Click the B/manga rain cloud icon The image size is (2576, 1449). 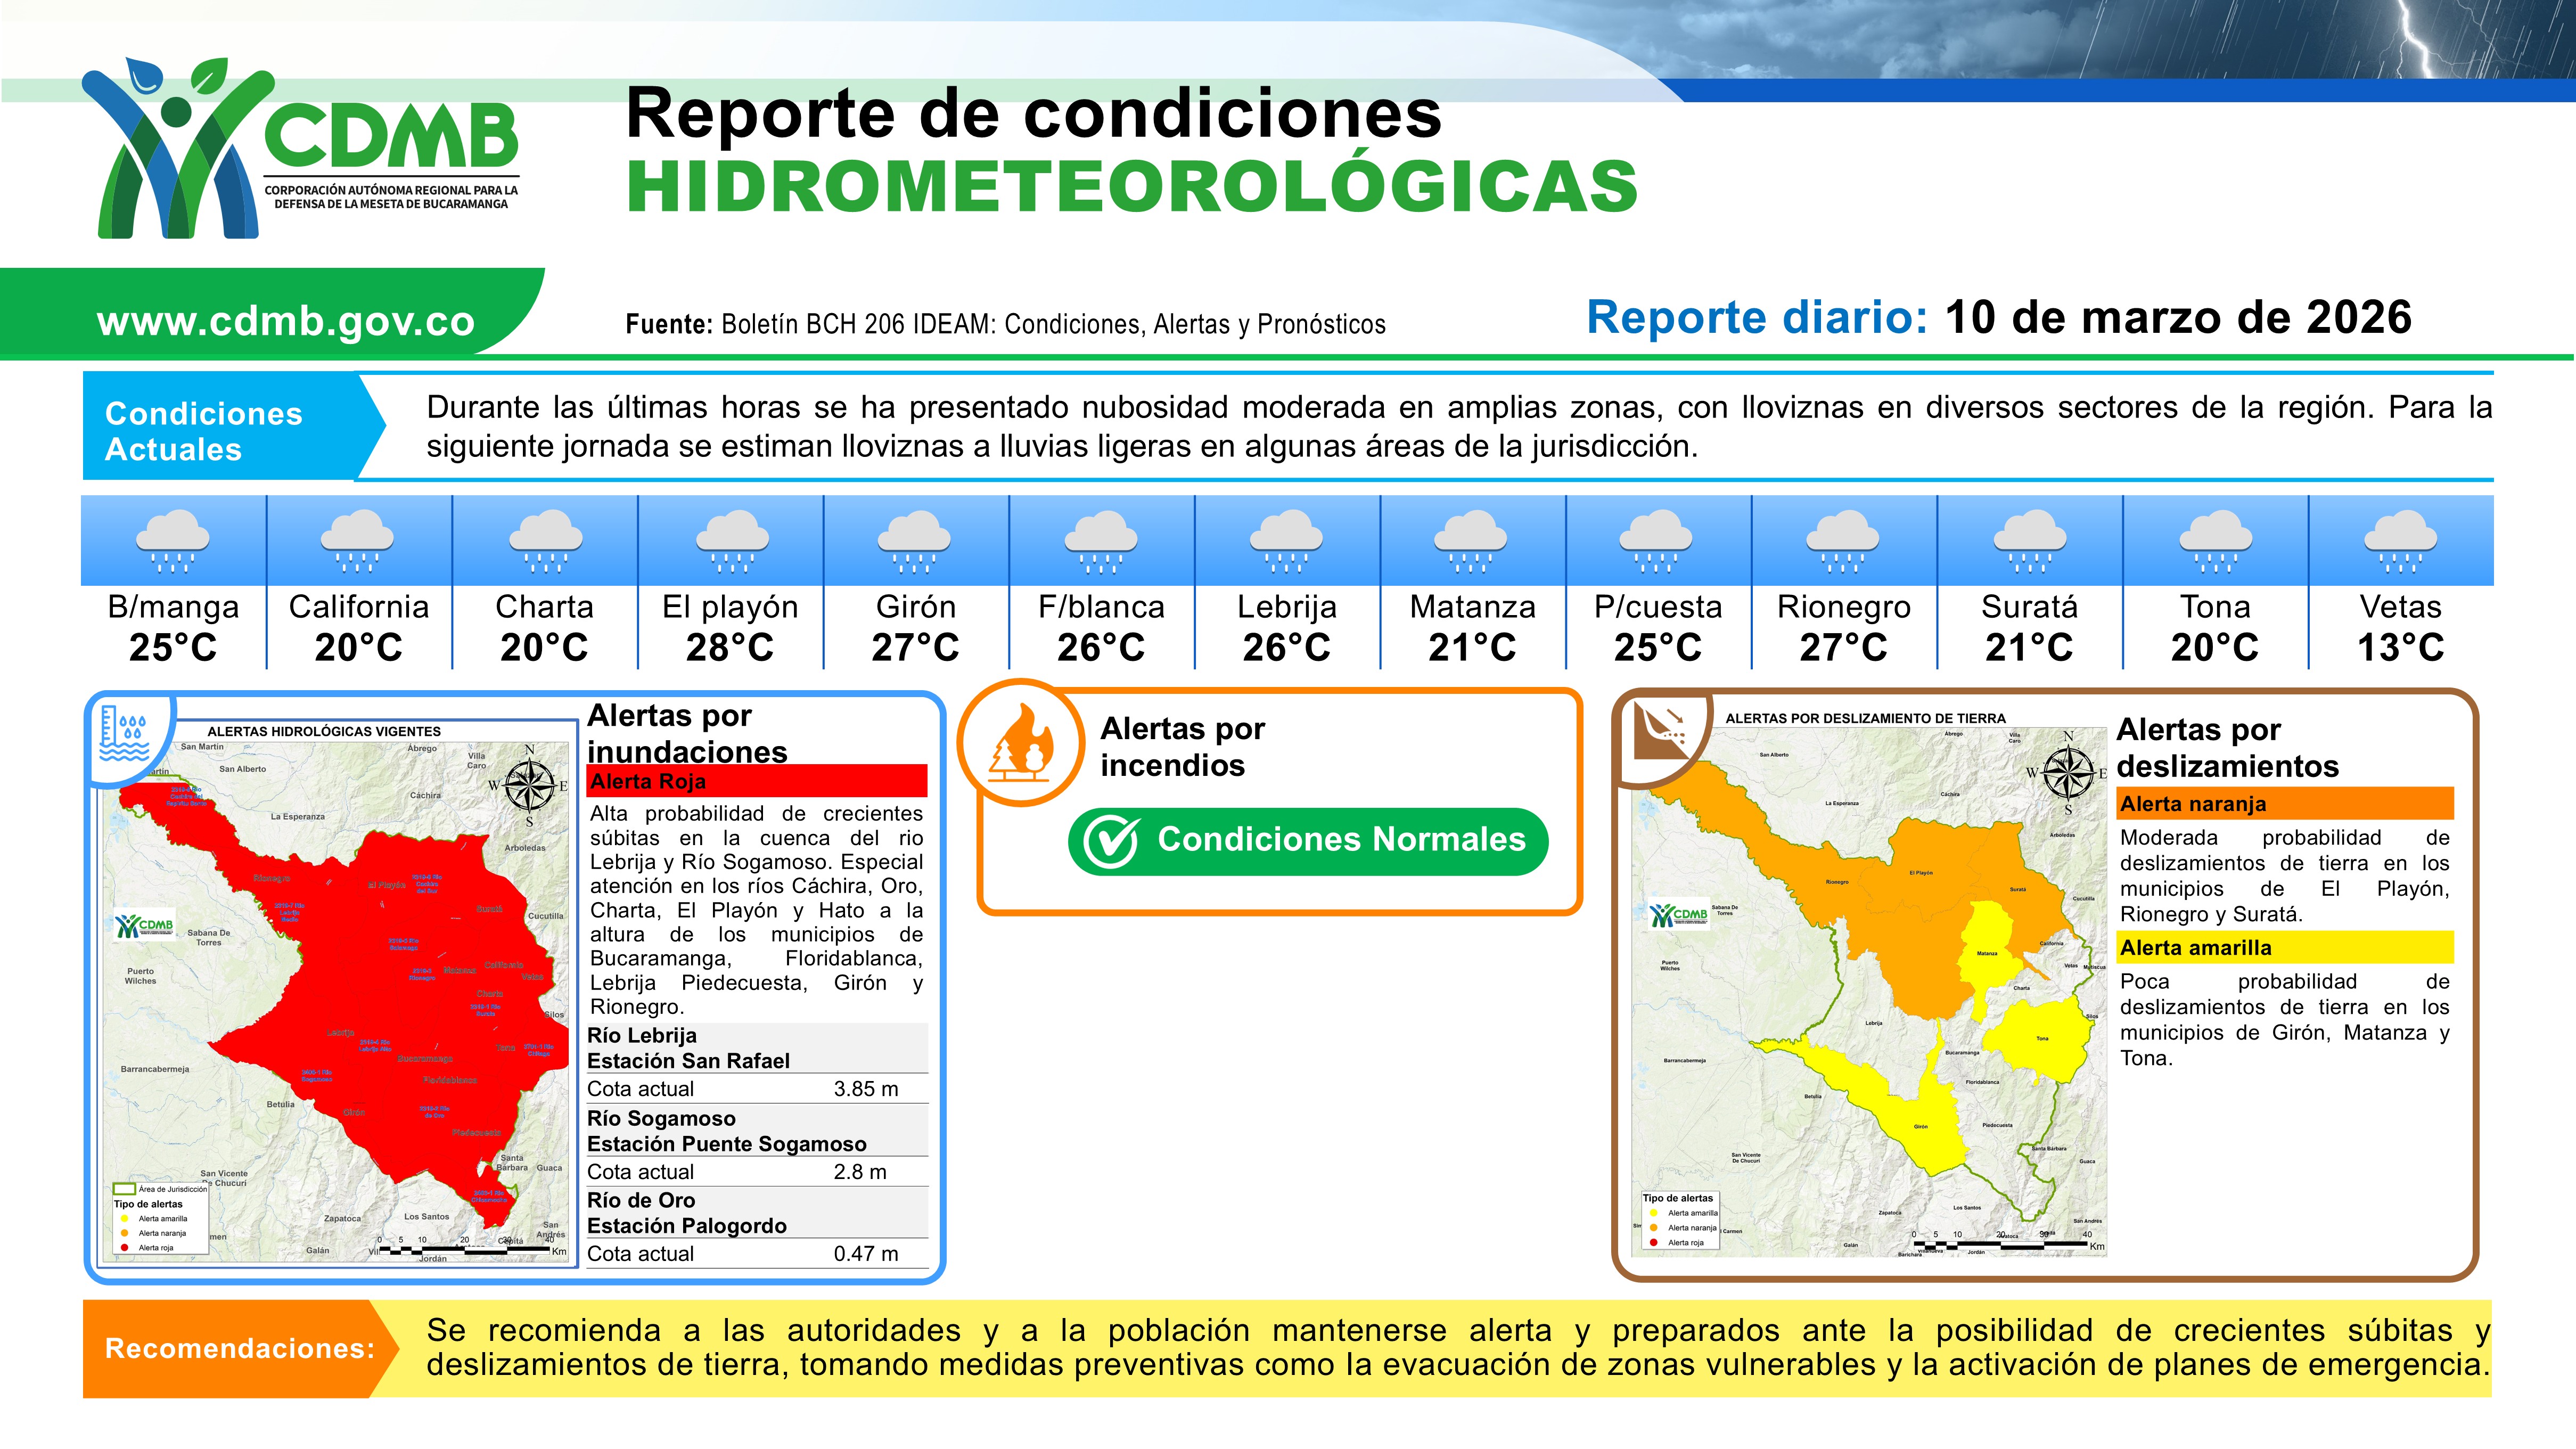(x=173, y=541)
